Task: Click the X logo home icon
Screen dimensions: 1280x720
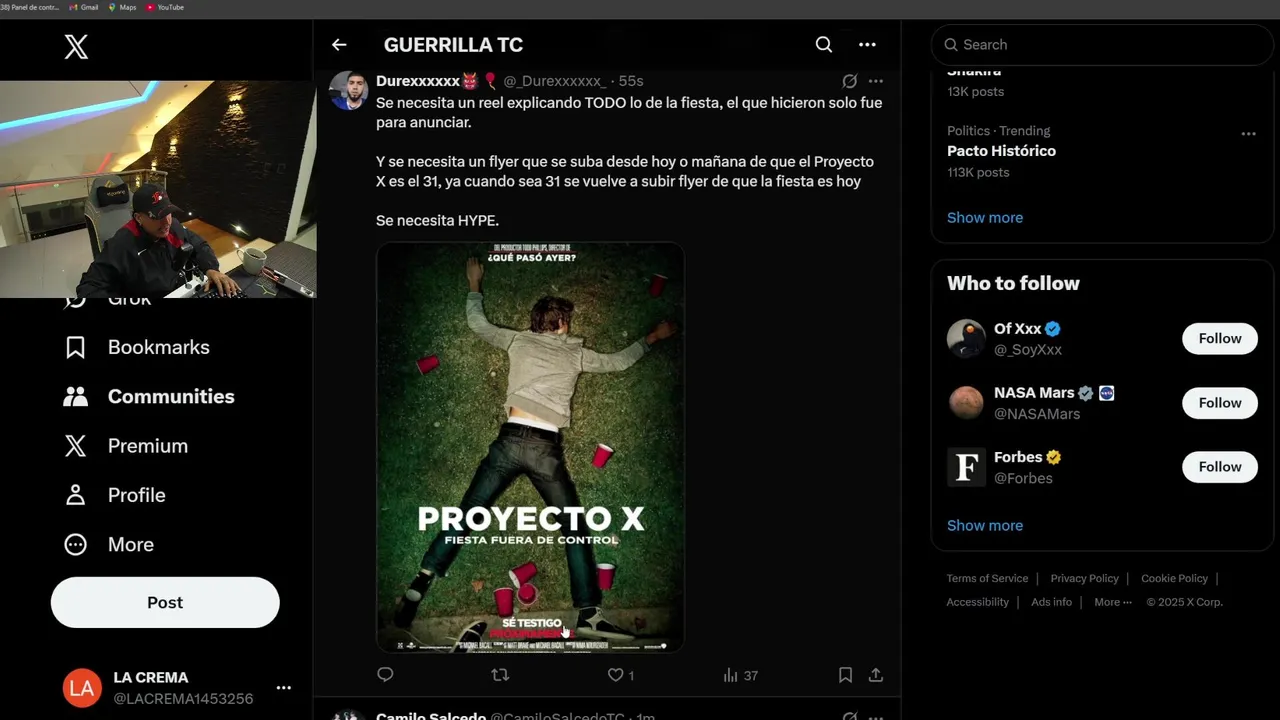Action: tap(76, 46)
